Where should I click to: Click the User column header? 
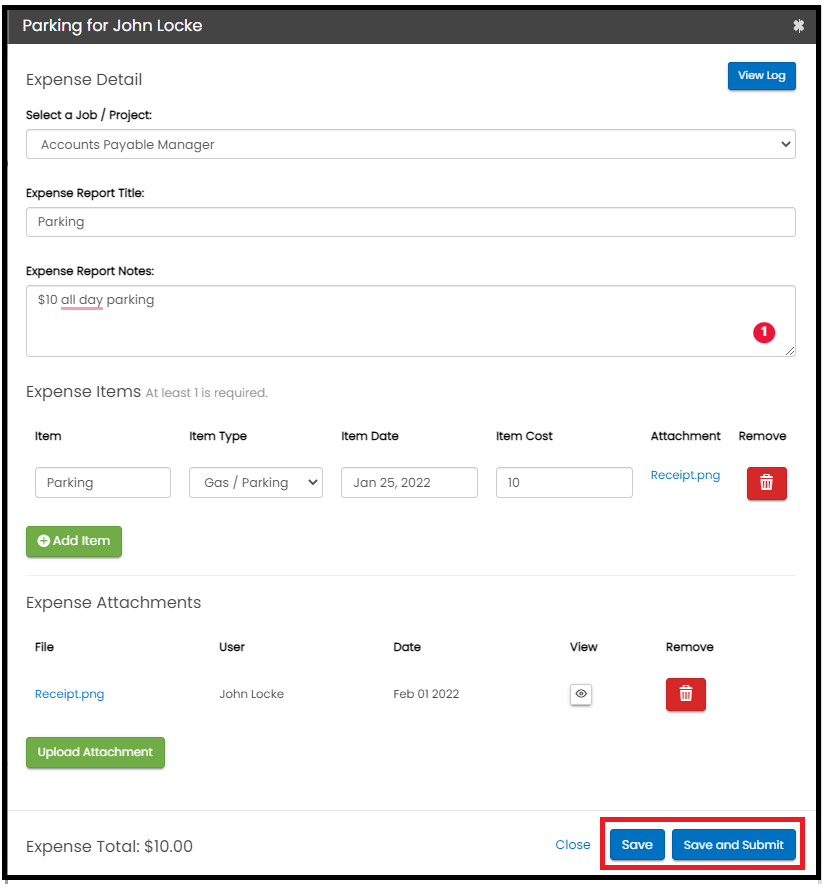[232, 647]
